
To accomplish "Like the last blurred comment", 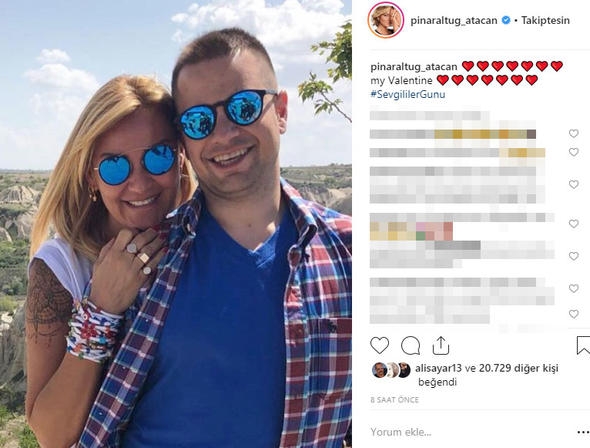I will pyautogui.click(x=573, y=314).
